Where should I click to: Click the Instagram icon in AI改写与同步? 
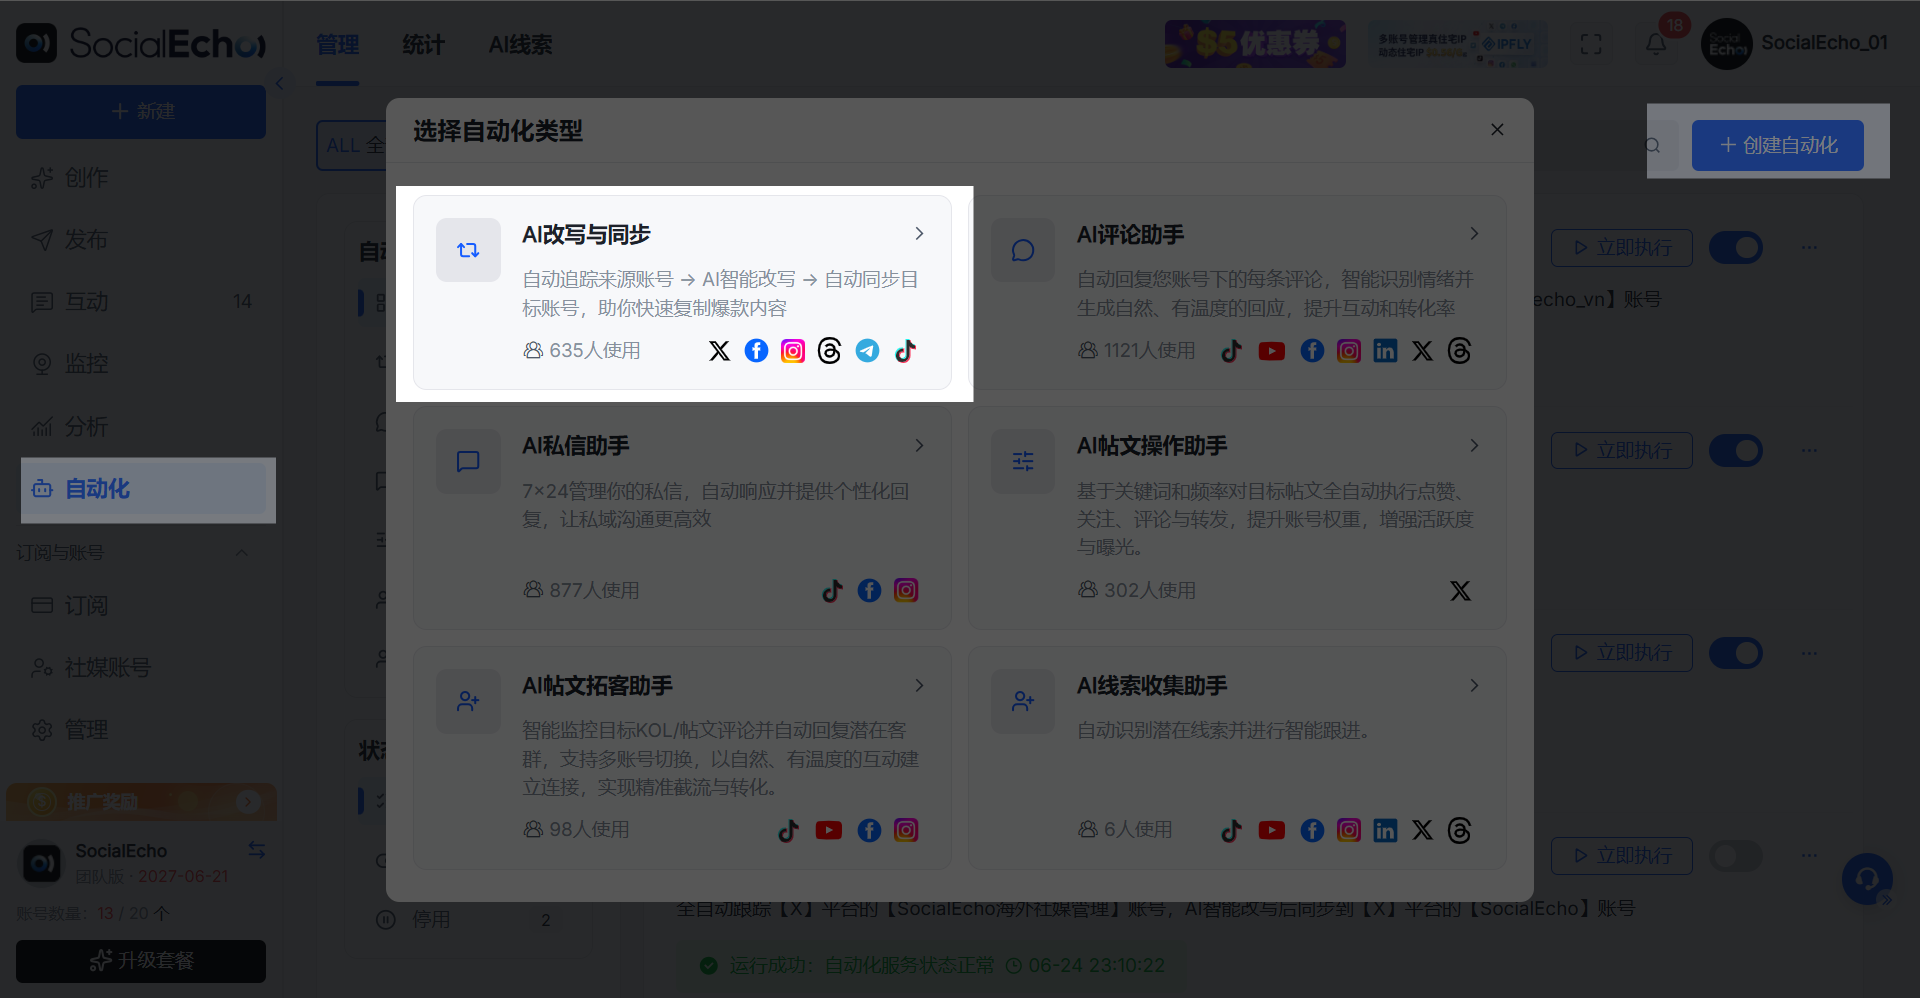pos(793,351)
